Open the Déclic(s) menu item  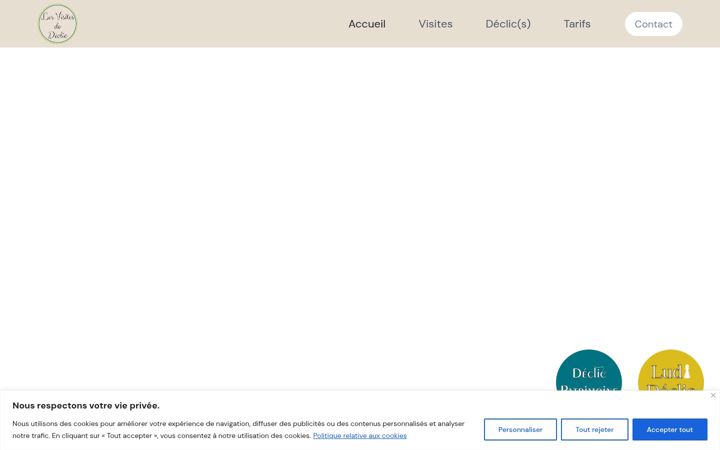tap(508, 24)
